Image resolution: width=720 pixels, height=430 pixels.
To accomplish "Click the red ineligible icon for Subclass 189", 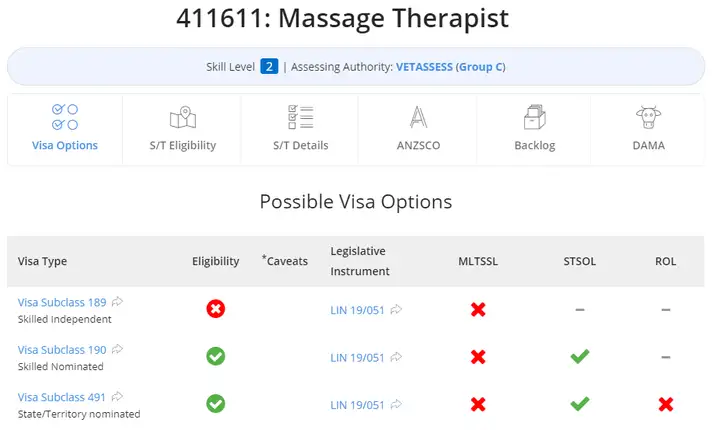I will click(x=215, y=309).
